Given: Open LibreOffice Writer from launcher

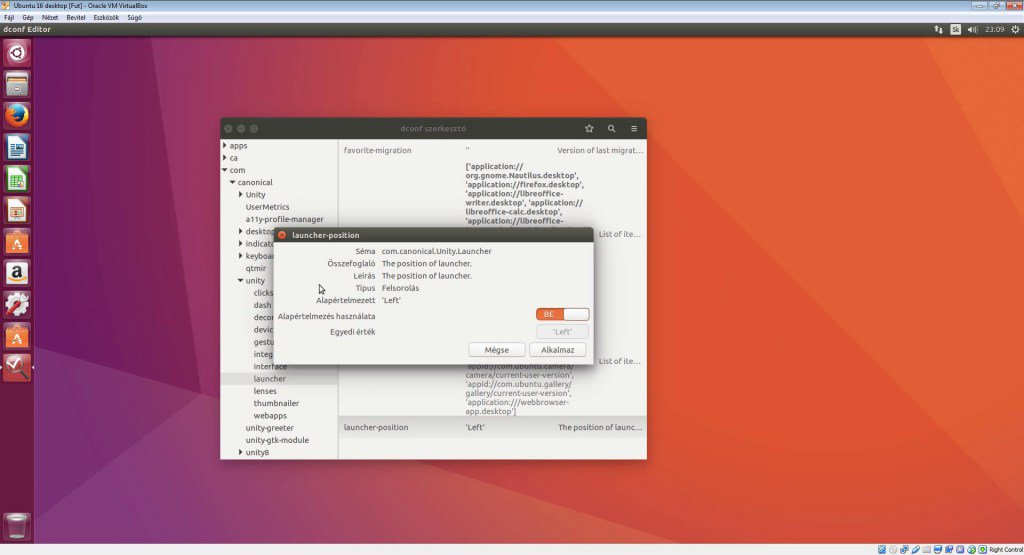Looking at the screenshot, I should coord(17,148).
